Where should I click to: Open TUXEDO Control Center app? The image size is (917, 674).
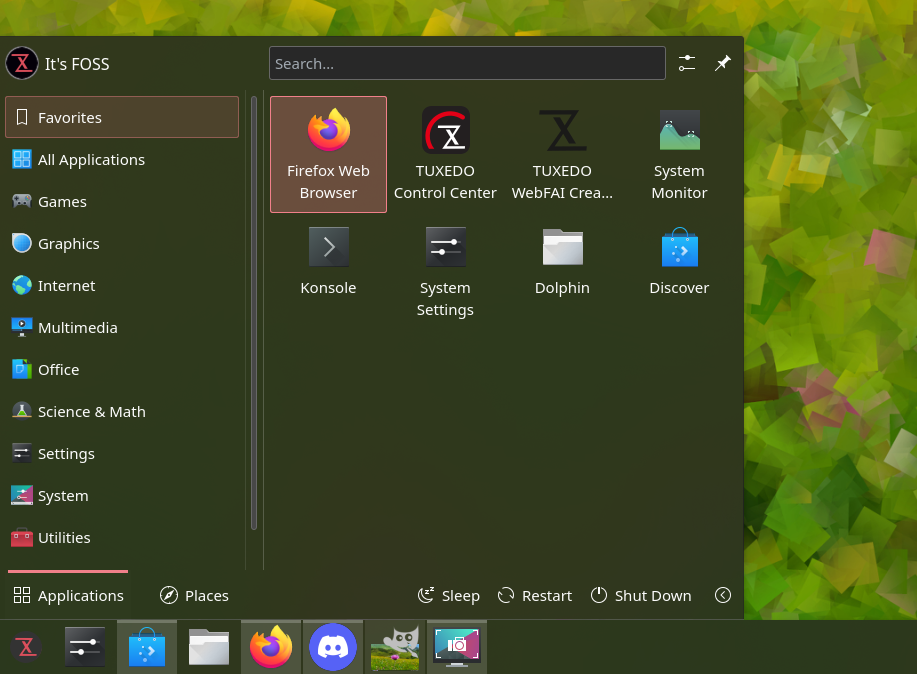[445, 154]
